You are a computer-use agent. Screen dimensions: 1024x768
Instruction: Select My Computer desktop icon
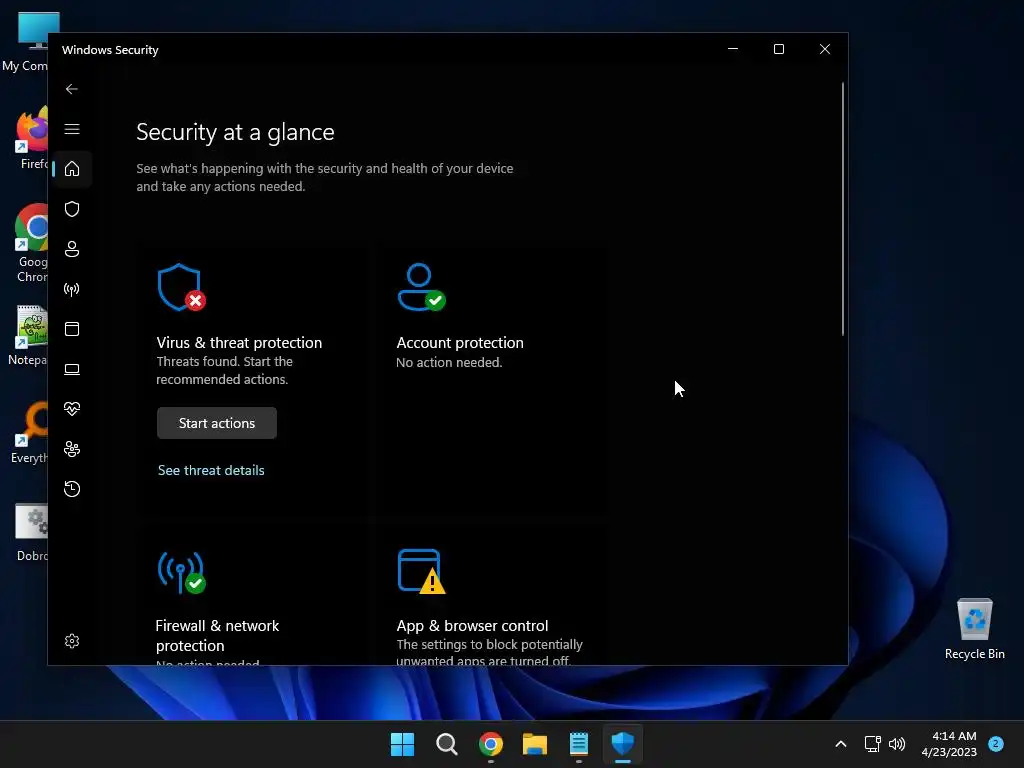coord(26,41)
